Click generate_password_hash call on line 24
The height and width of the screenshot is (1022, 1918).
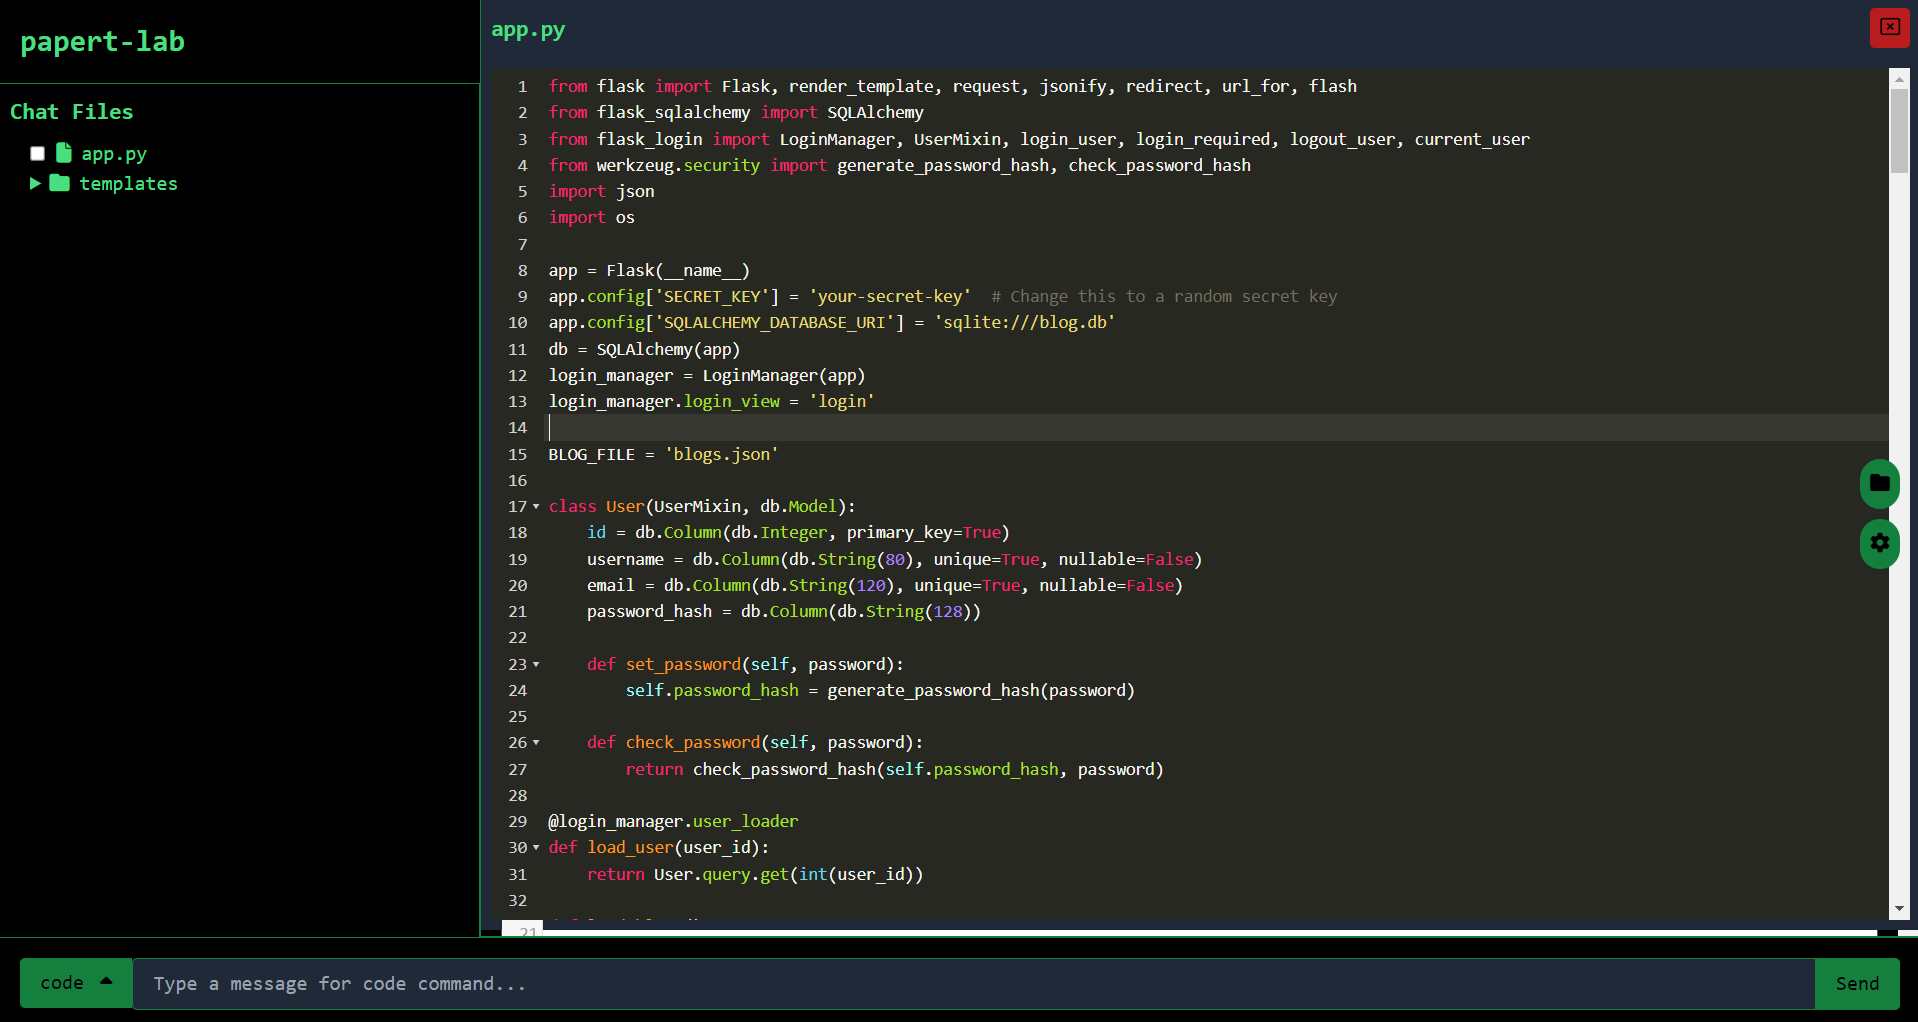981,690
